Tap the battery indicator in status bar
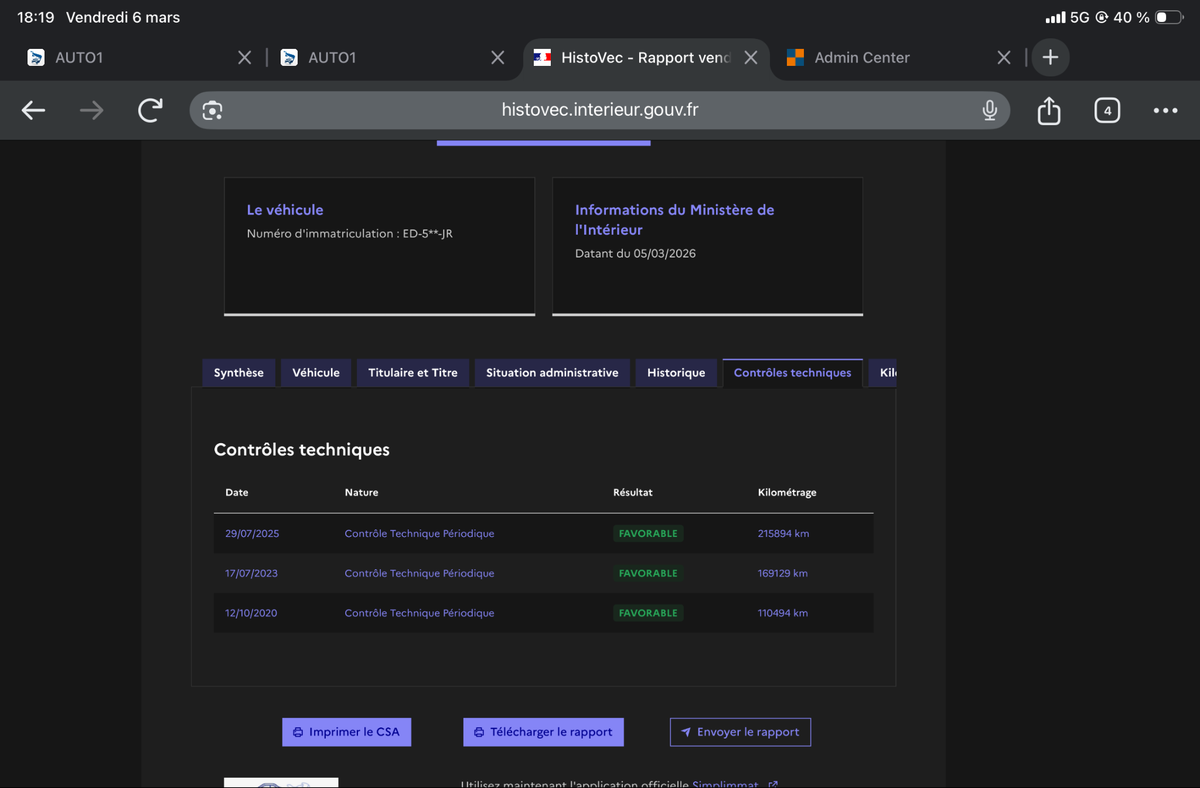This screenshot has width=1200, height=788. (x=1168, y=18)
